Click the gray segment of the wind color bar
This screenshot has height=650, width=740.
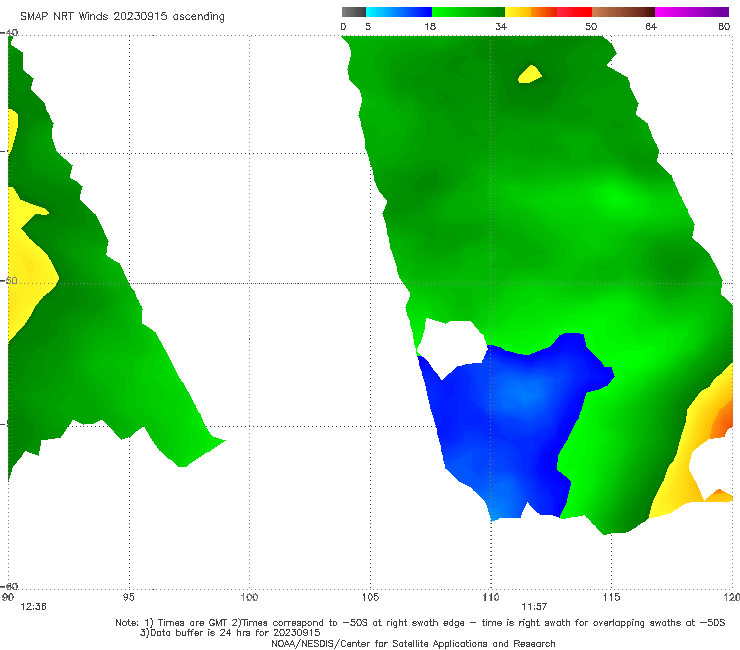click(353, 12)
